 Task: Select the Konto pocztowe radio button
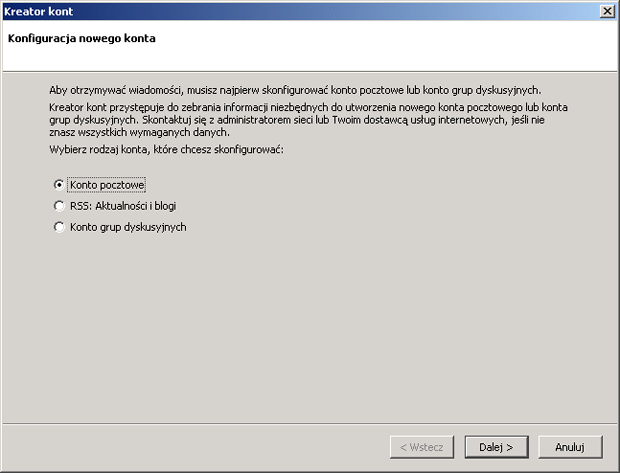[59, 185]
